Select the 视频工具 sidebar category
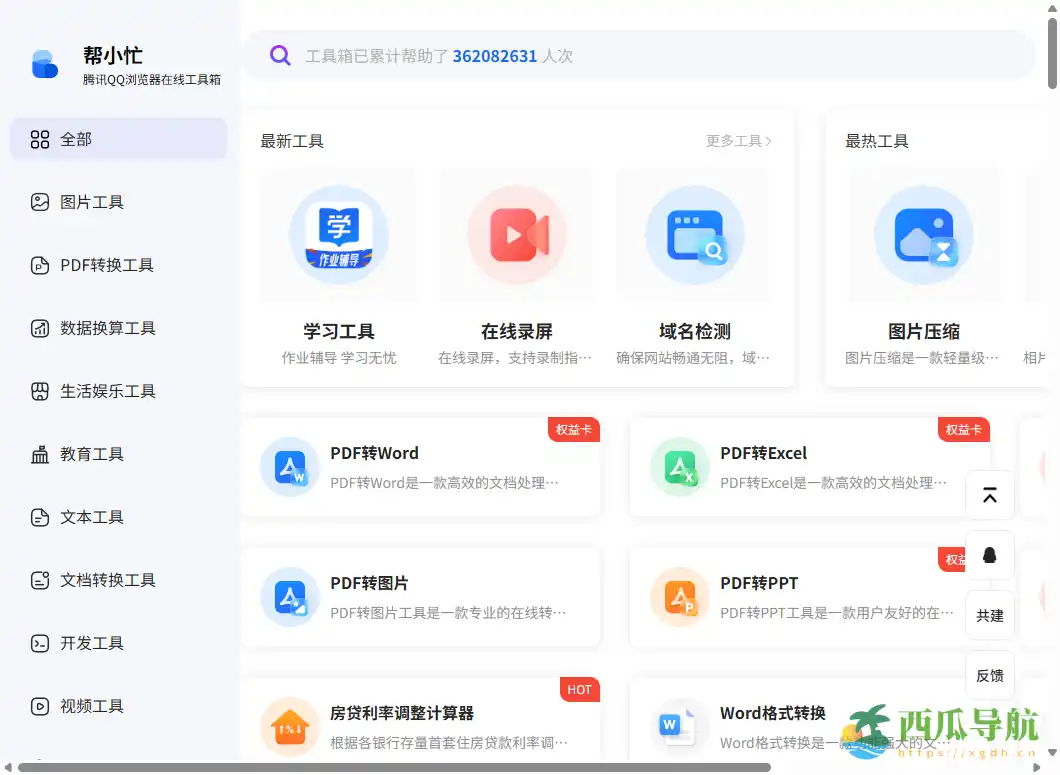This screenshot has width=1060, height=775. [90, 706]
